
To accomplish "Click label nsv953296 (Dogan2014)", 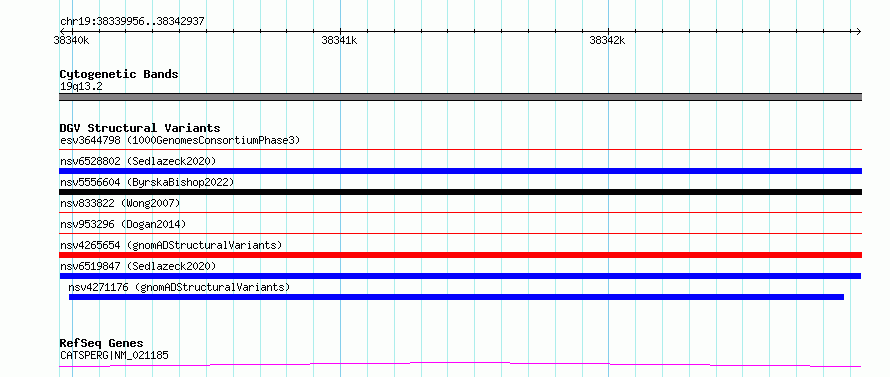I will pos(123,224).
